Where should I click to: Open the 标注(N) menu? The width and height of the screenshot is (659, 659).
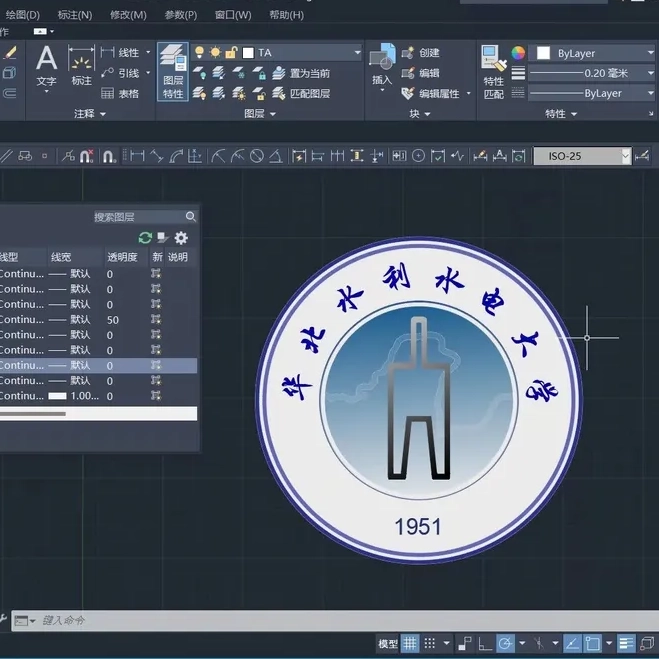[x=74, y=15]
